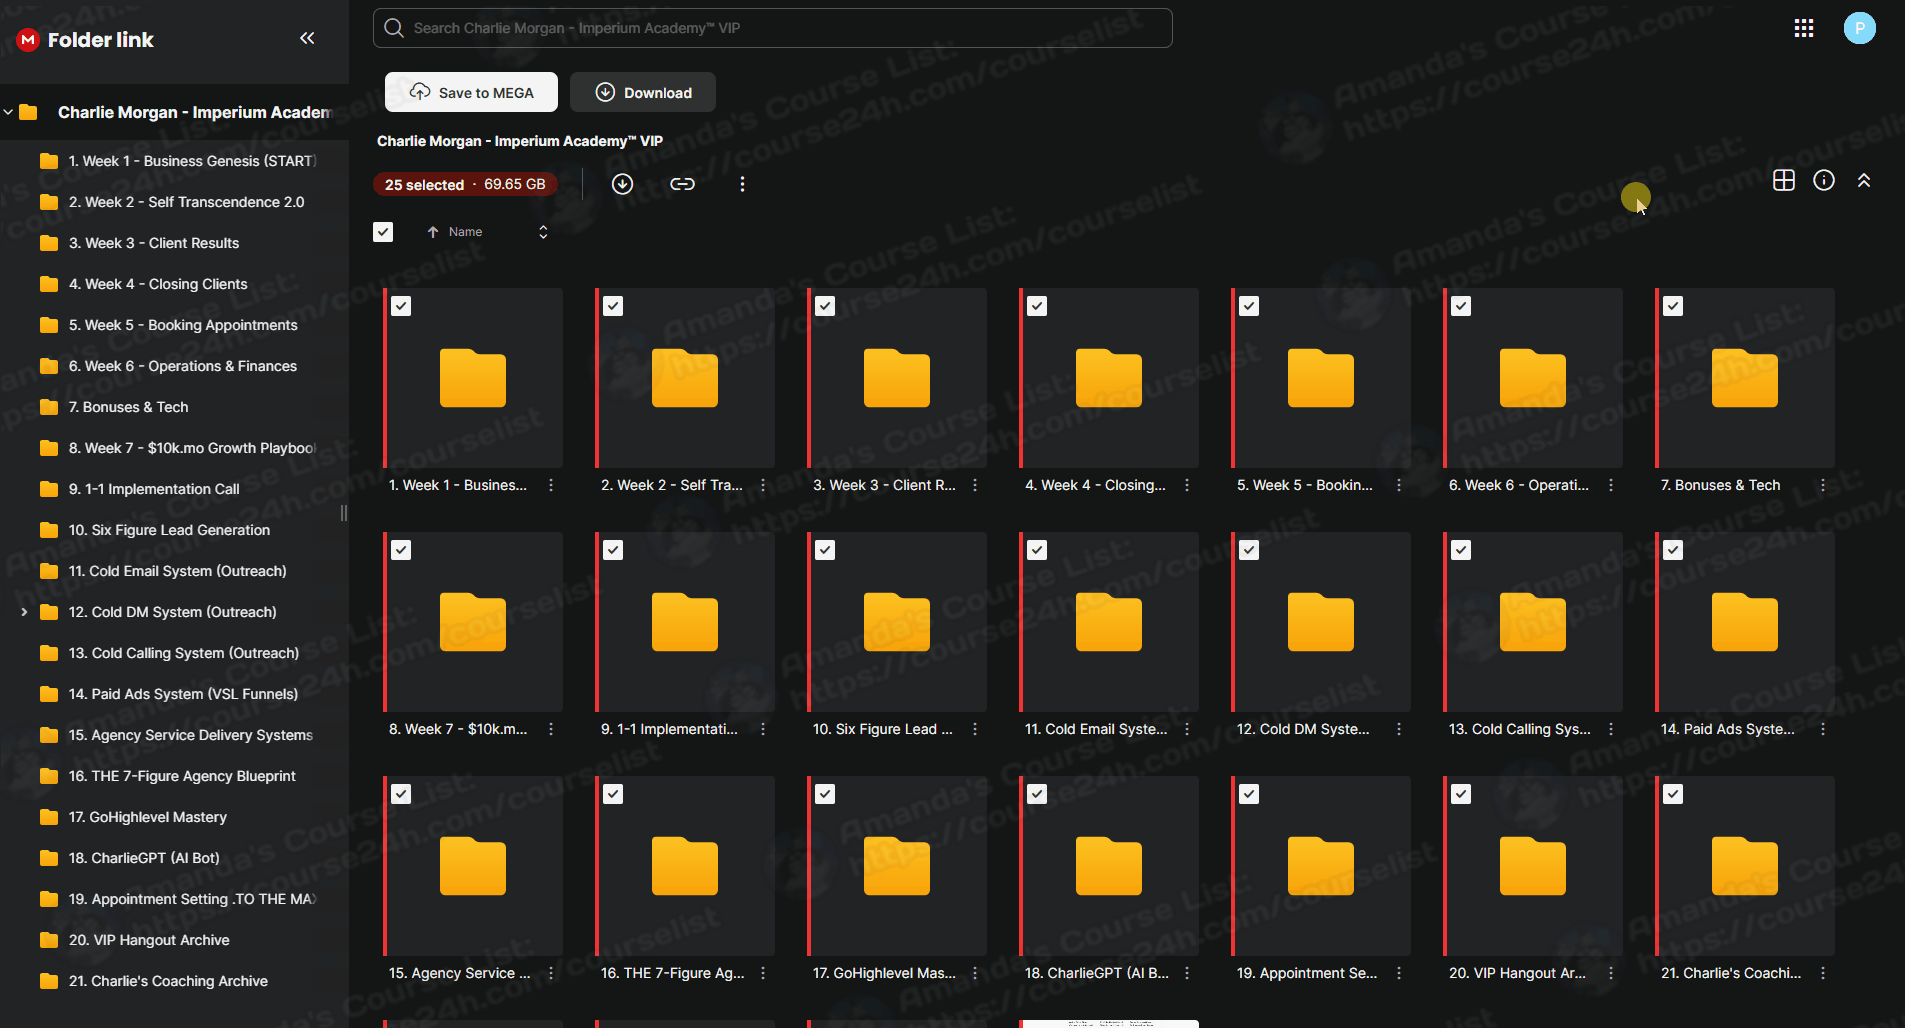
Task: Uncheck the Bonuses & Tech folder checkbox
Action: click(1673, 306)
